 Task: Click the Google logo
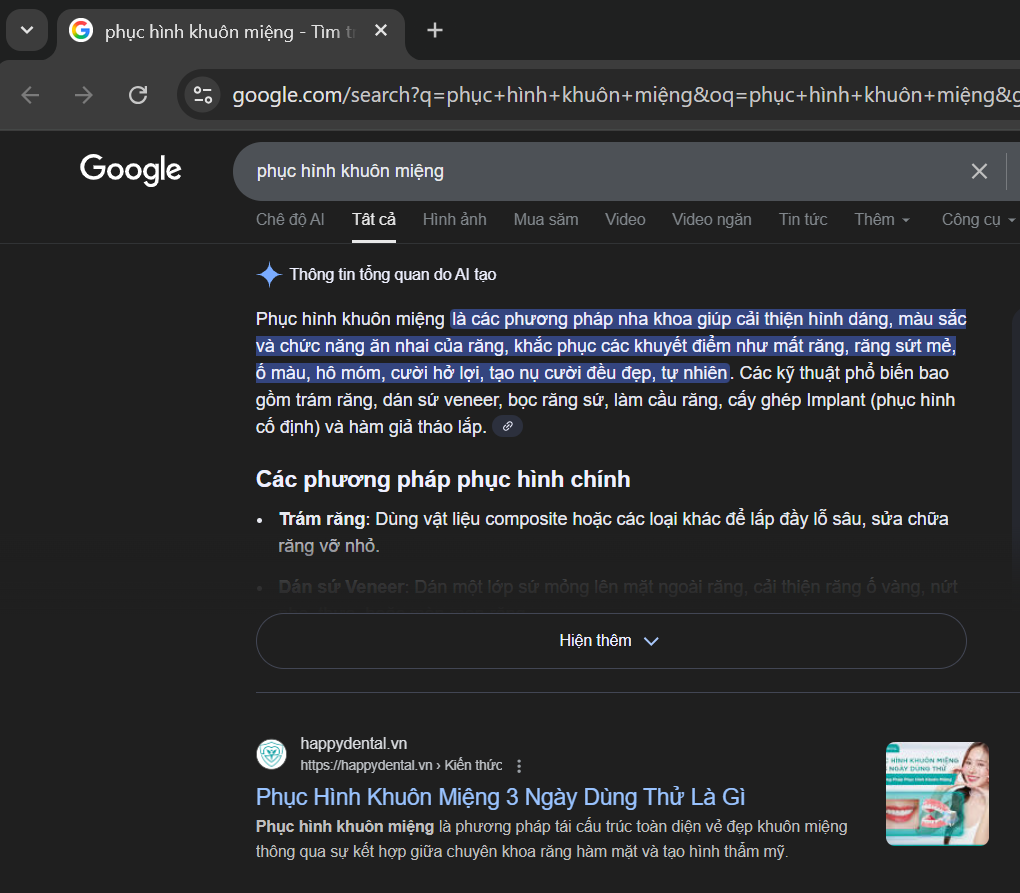point(131,170)
